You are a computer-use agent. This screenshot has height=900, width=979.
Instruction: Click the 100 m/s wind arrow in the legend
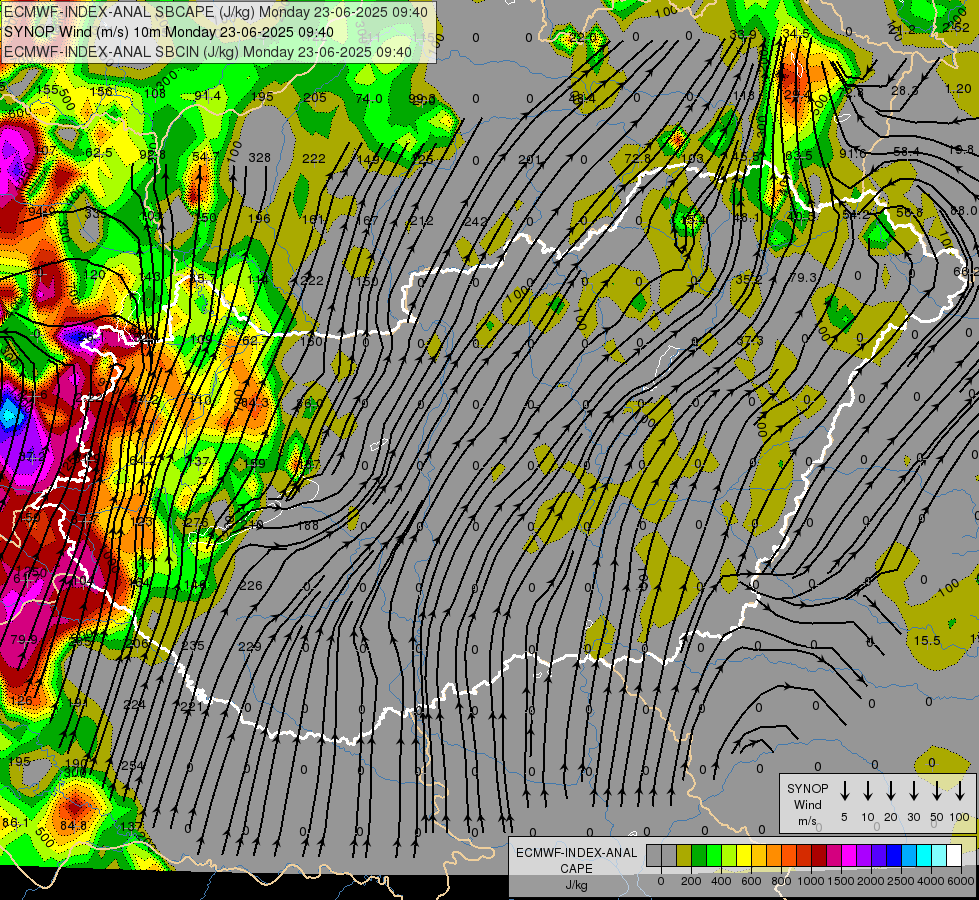click(x=960, y=791)
